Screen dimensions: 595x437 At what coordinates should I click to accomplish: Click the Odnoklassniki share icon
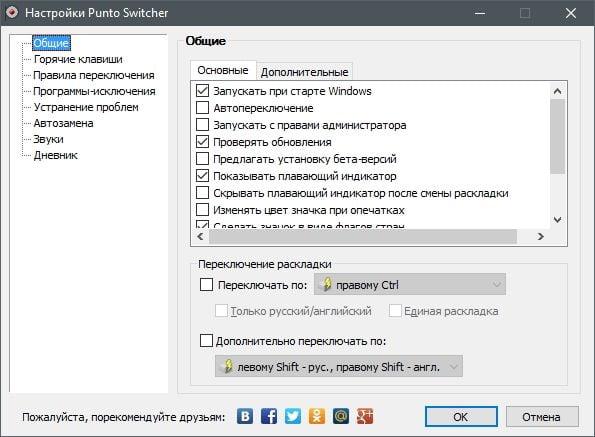click(317, 416)
